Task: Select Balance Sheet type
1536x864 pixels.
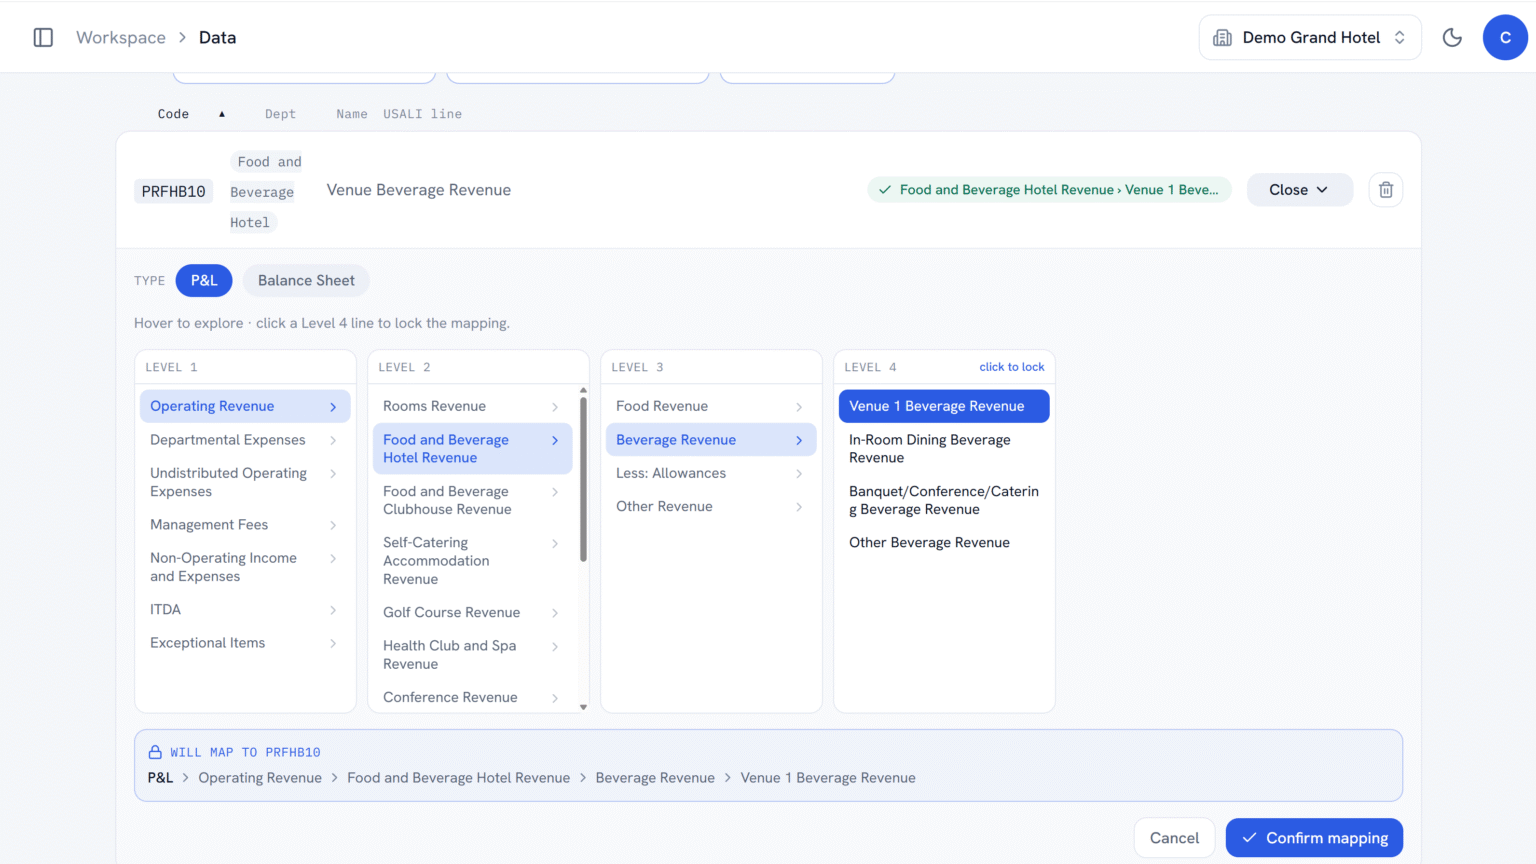Action: [x=306, y=280]
